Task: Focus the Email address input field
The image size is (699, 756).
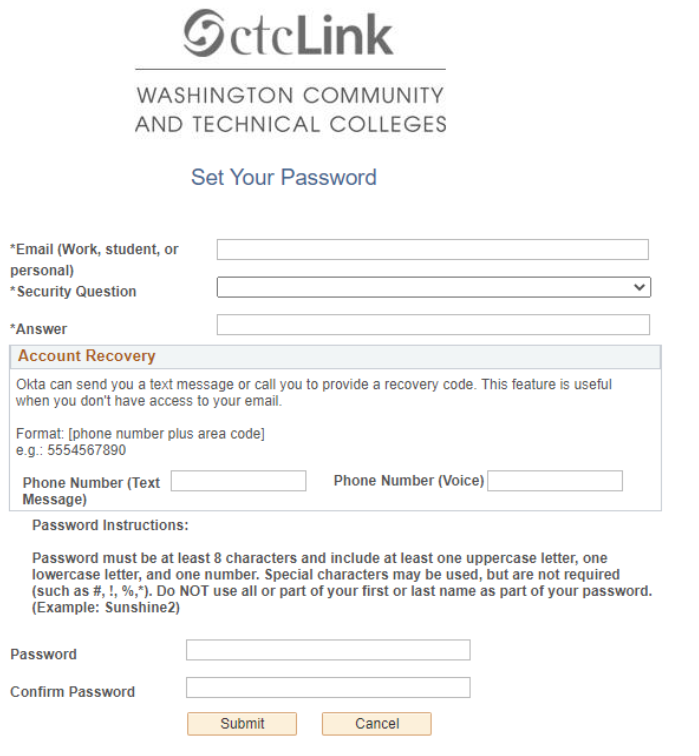Action: [432, 250]
